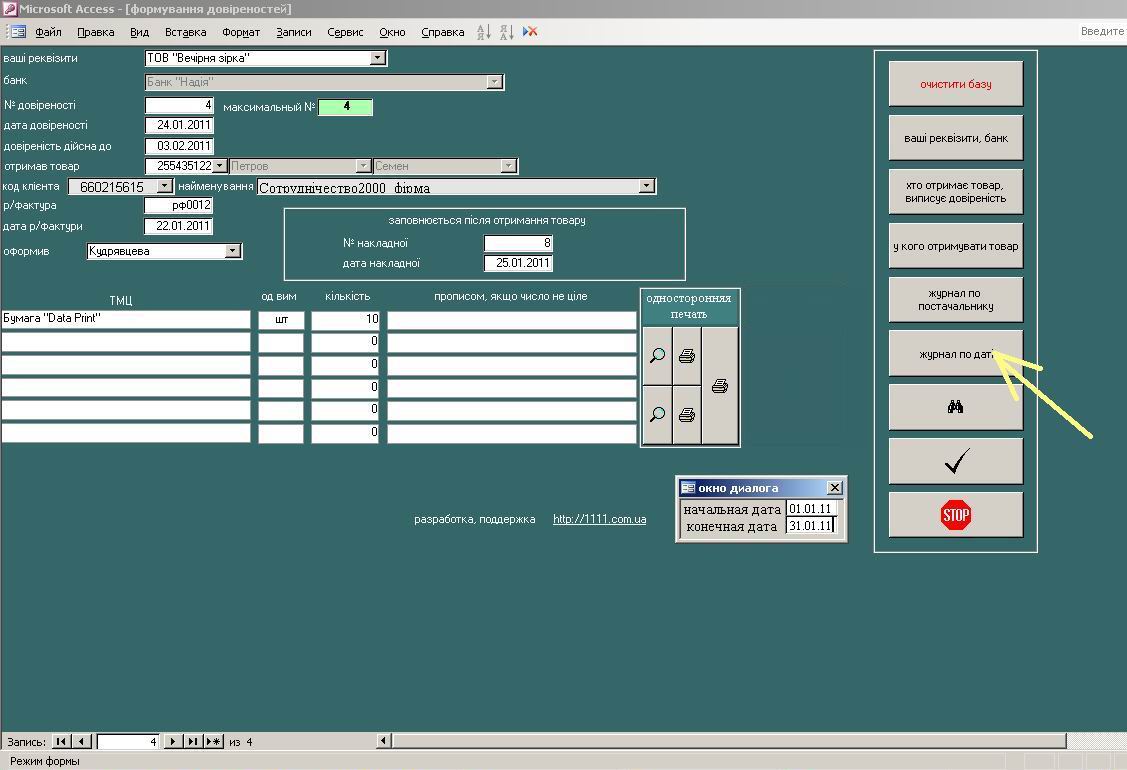Click the кількість field showing 10
This screenshot has height=770, width=1127.
click(x=345, y=320)
